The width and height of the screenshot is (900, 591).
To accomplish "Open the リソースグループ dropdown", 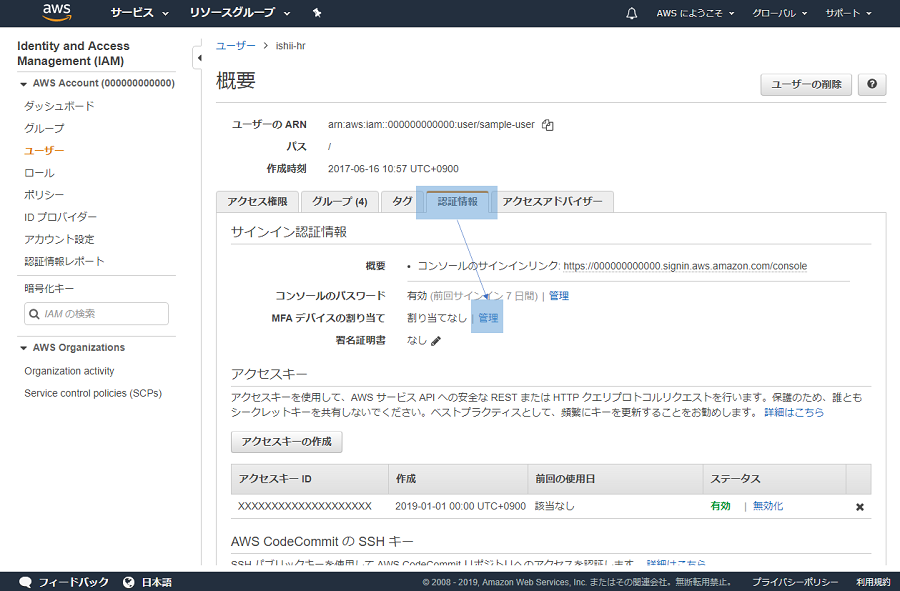I will [240, 13].
